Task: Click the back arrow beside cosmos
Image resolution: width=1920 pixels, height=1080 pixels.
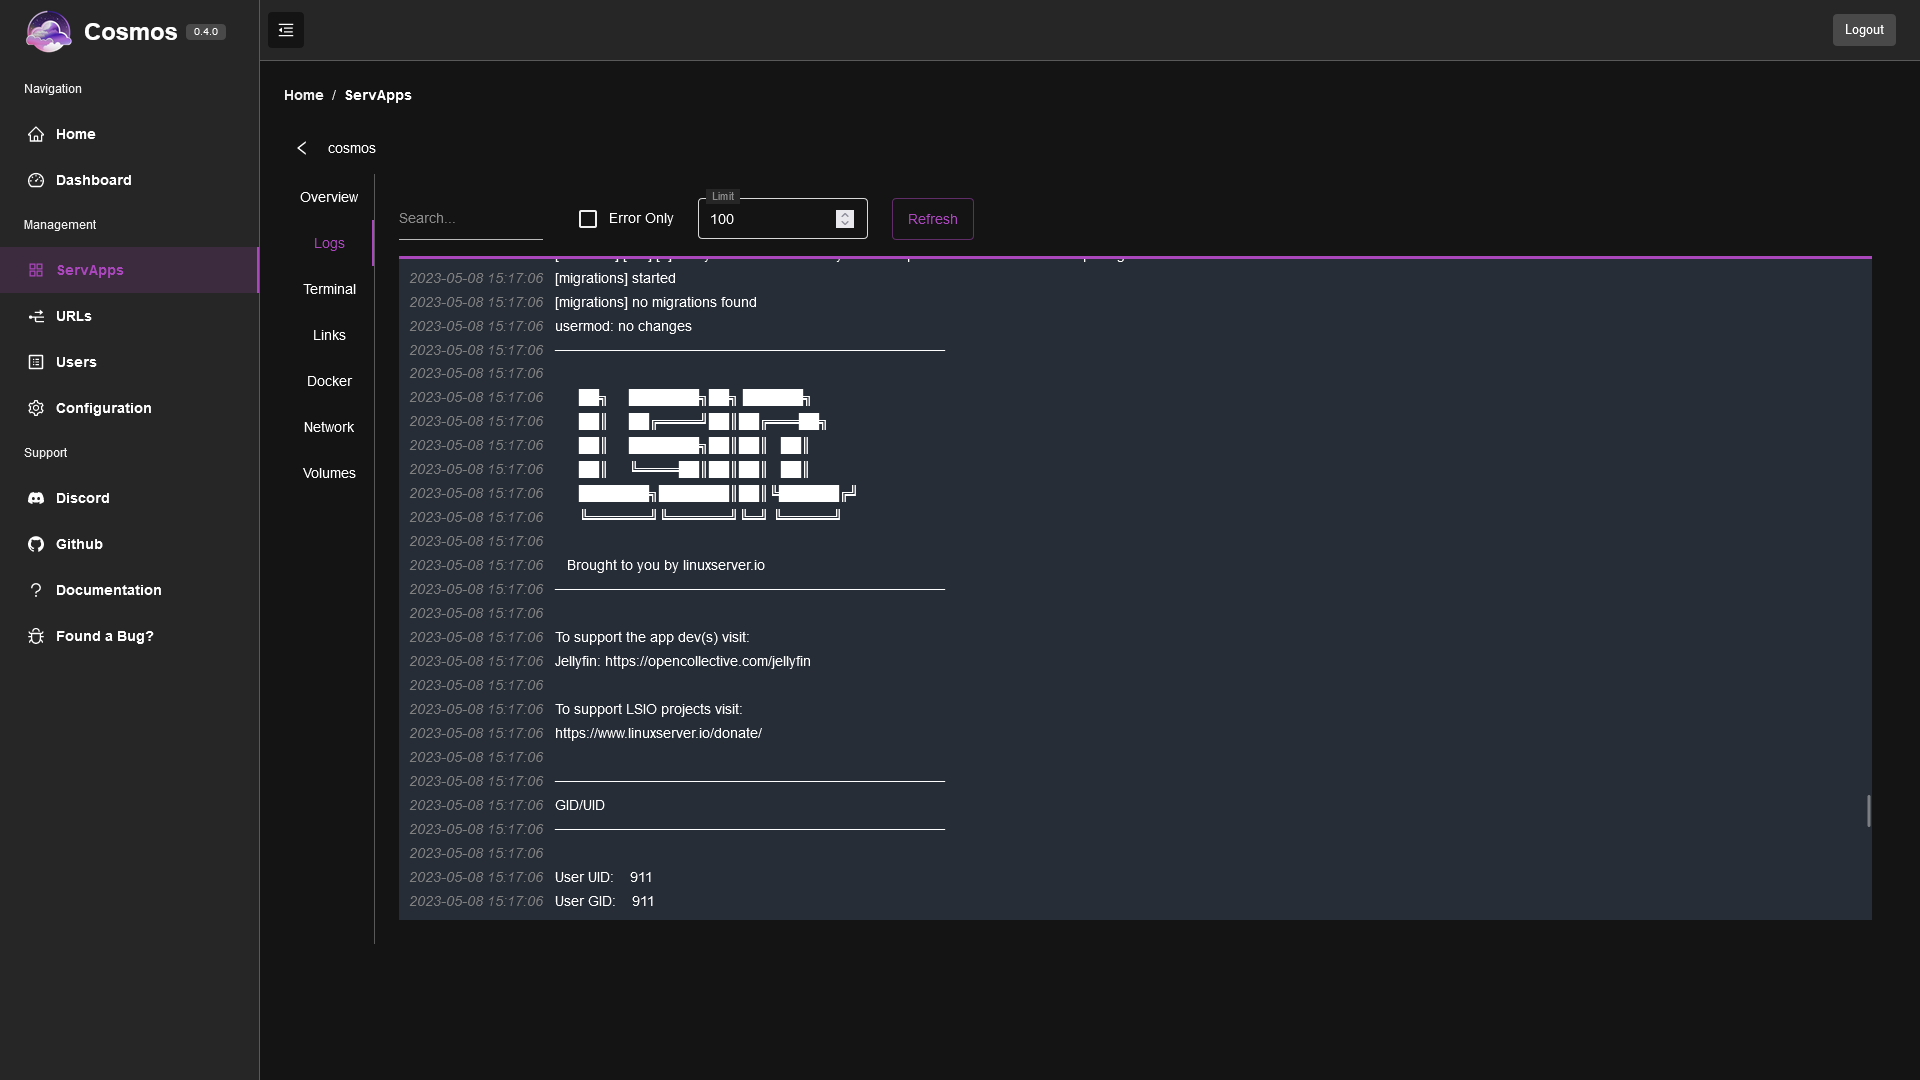Action: 302,148
